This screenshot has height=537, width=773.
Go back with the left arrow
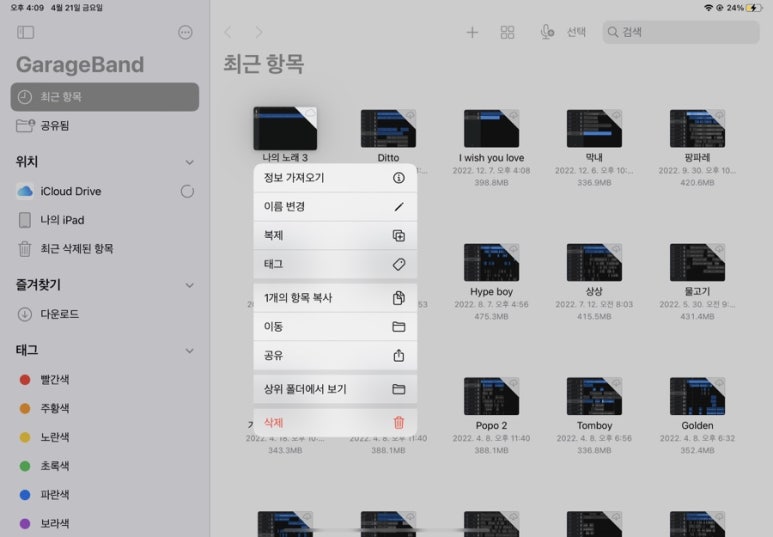(228, 33)
